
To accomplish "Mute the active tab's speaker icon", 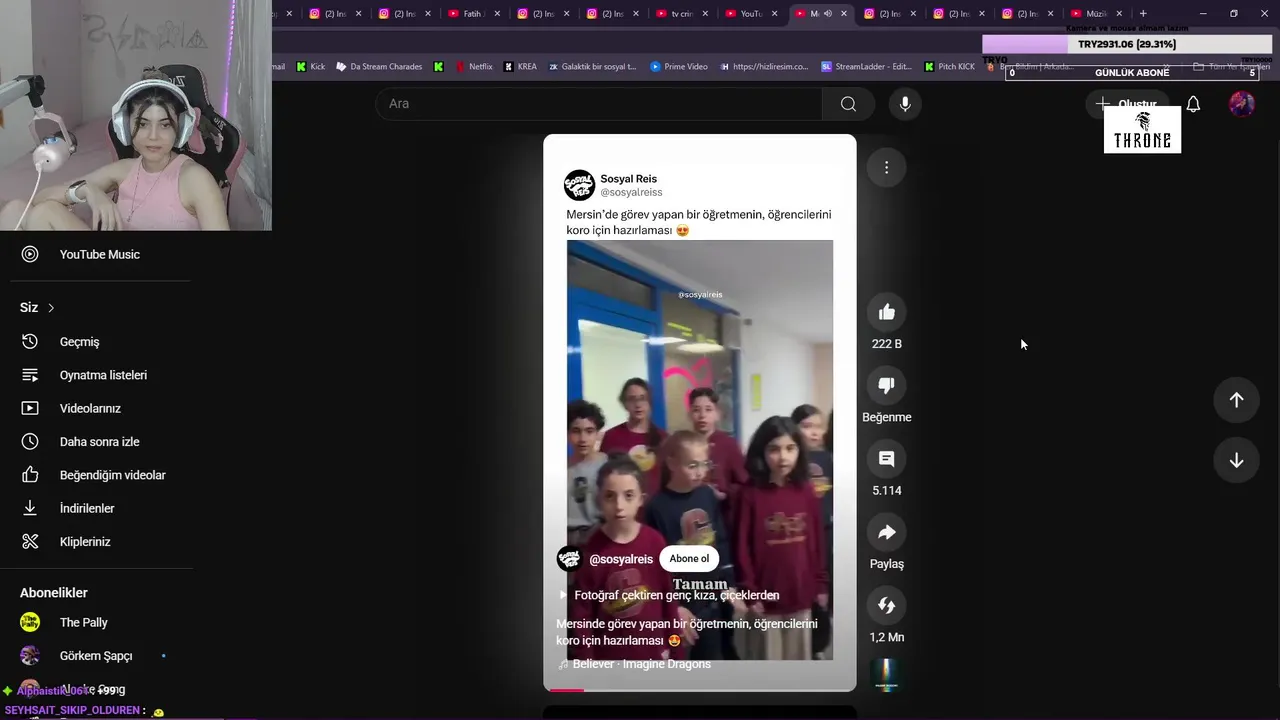I will pyautogui.click(x=827, y=14).
